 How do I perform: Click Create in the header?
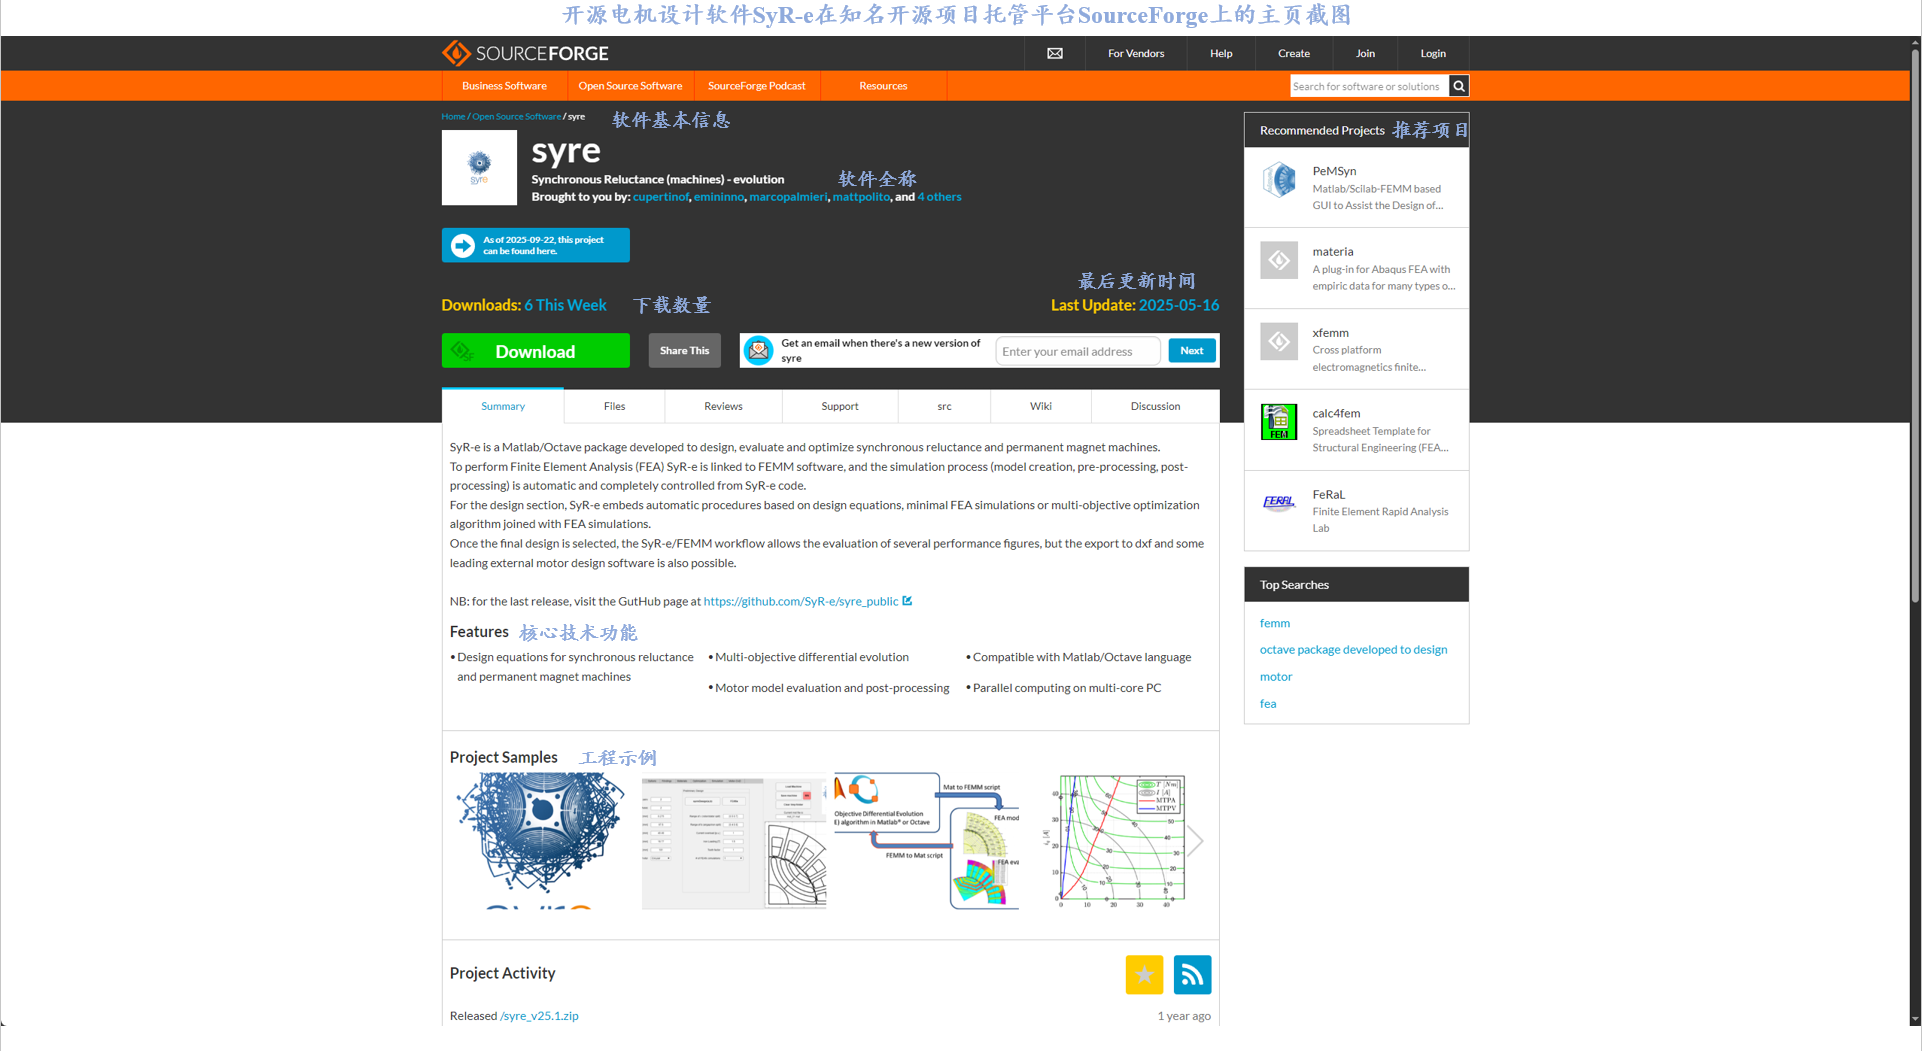tap(1293, 53)
